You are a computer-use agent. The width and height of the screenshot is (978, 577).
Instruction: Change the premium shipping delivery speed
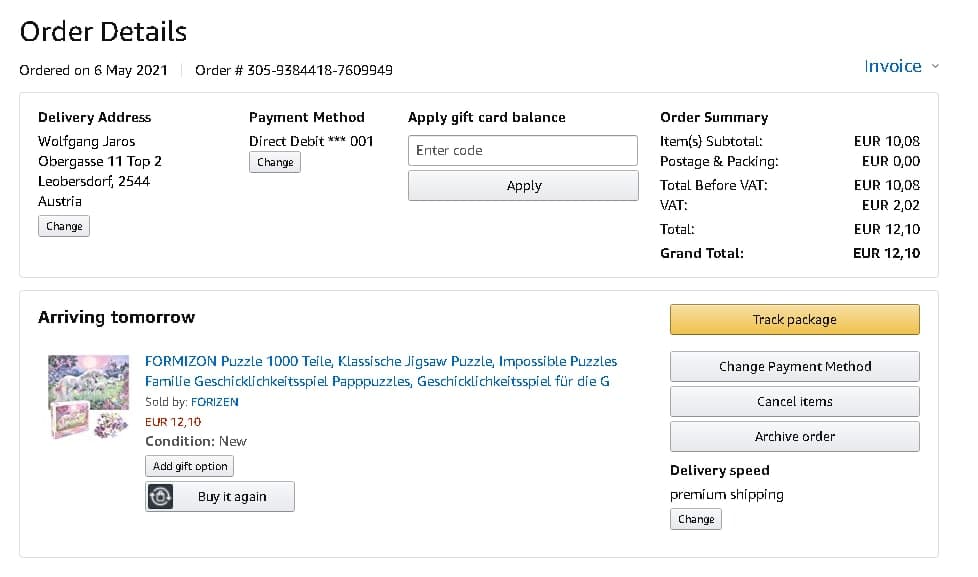coord(695,519)
